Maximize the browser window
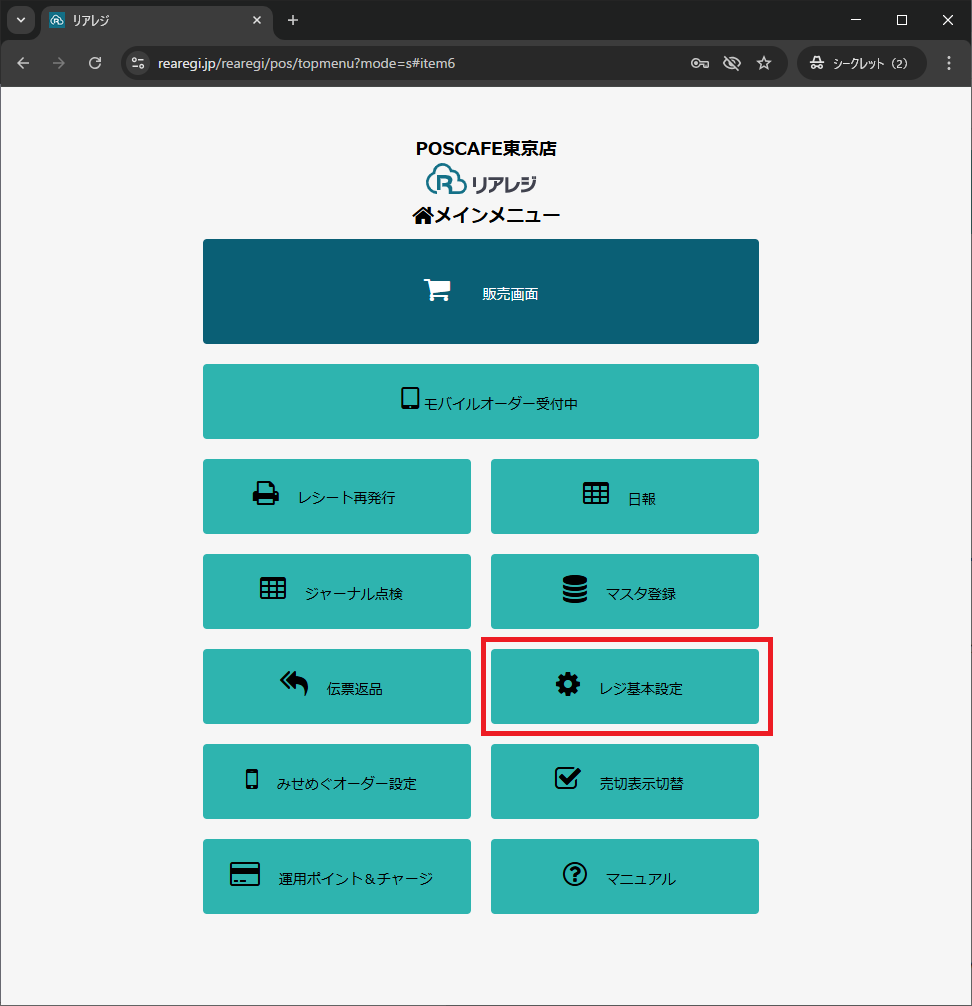The height and width of the screenshot is (1006, 972). pyautogui.click(x=901, y=20)
